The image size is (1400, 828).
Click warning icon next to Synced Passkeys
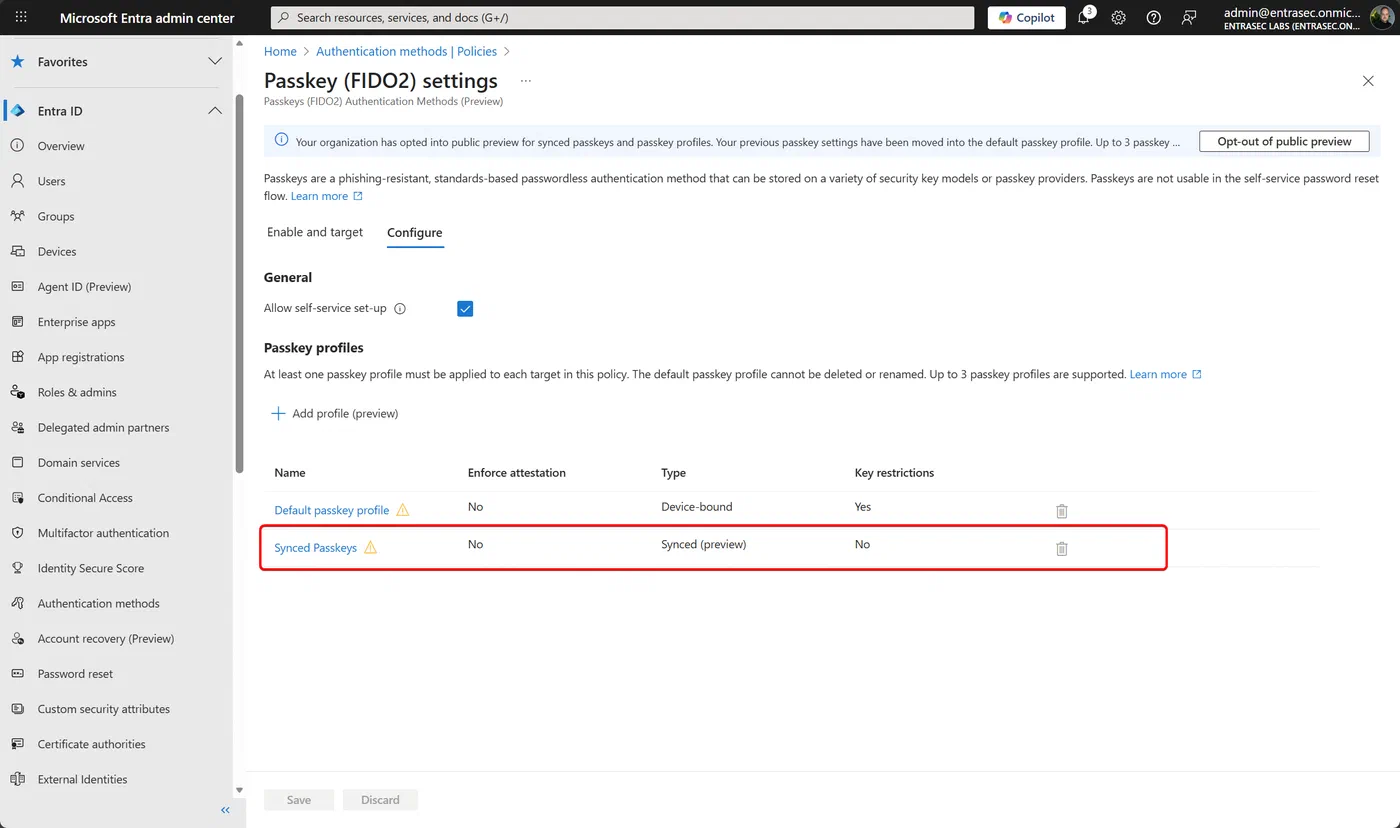click(x=371, y=547)
